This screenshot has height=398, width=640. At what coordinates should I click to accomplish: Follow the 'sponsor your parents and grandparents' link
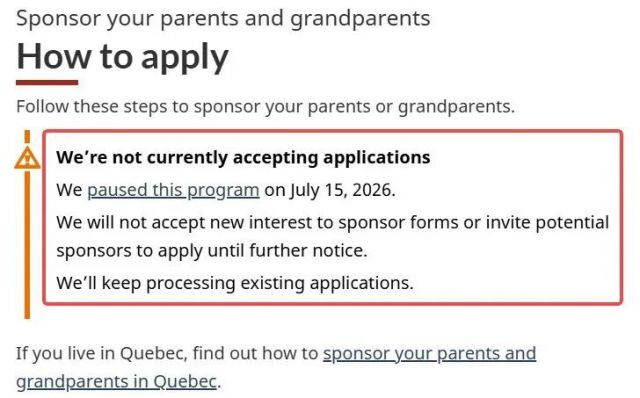[x=429, y=354]
